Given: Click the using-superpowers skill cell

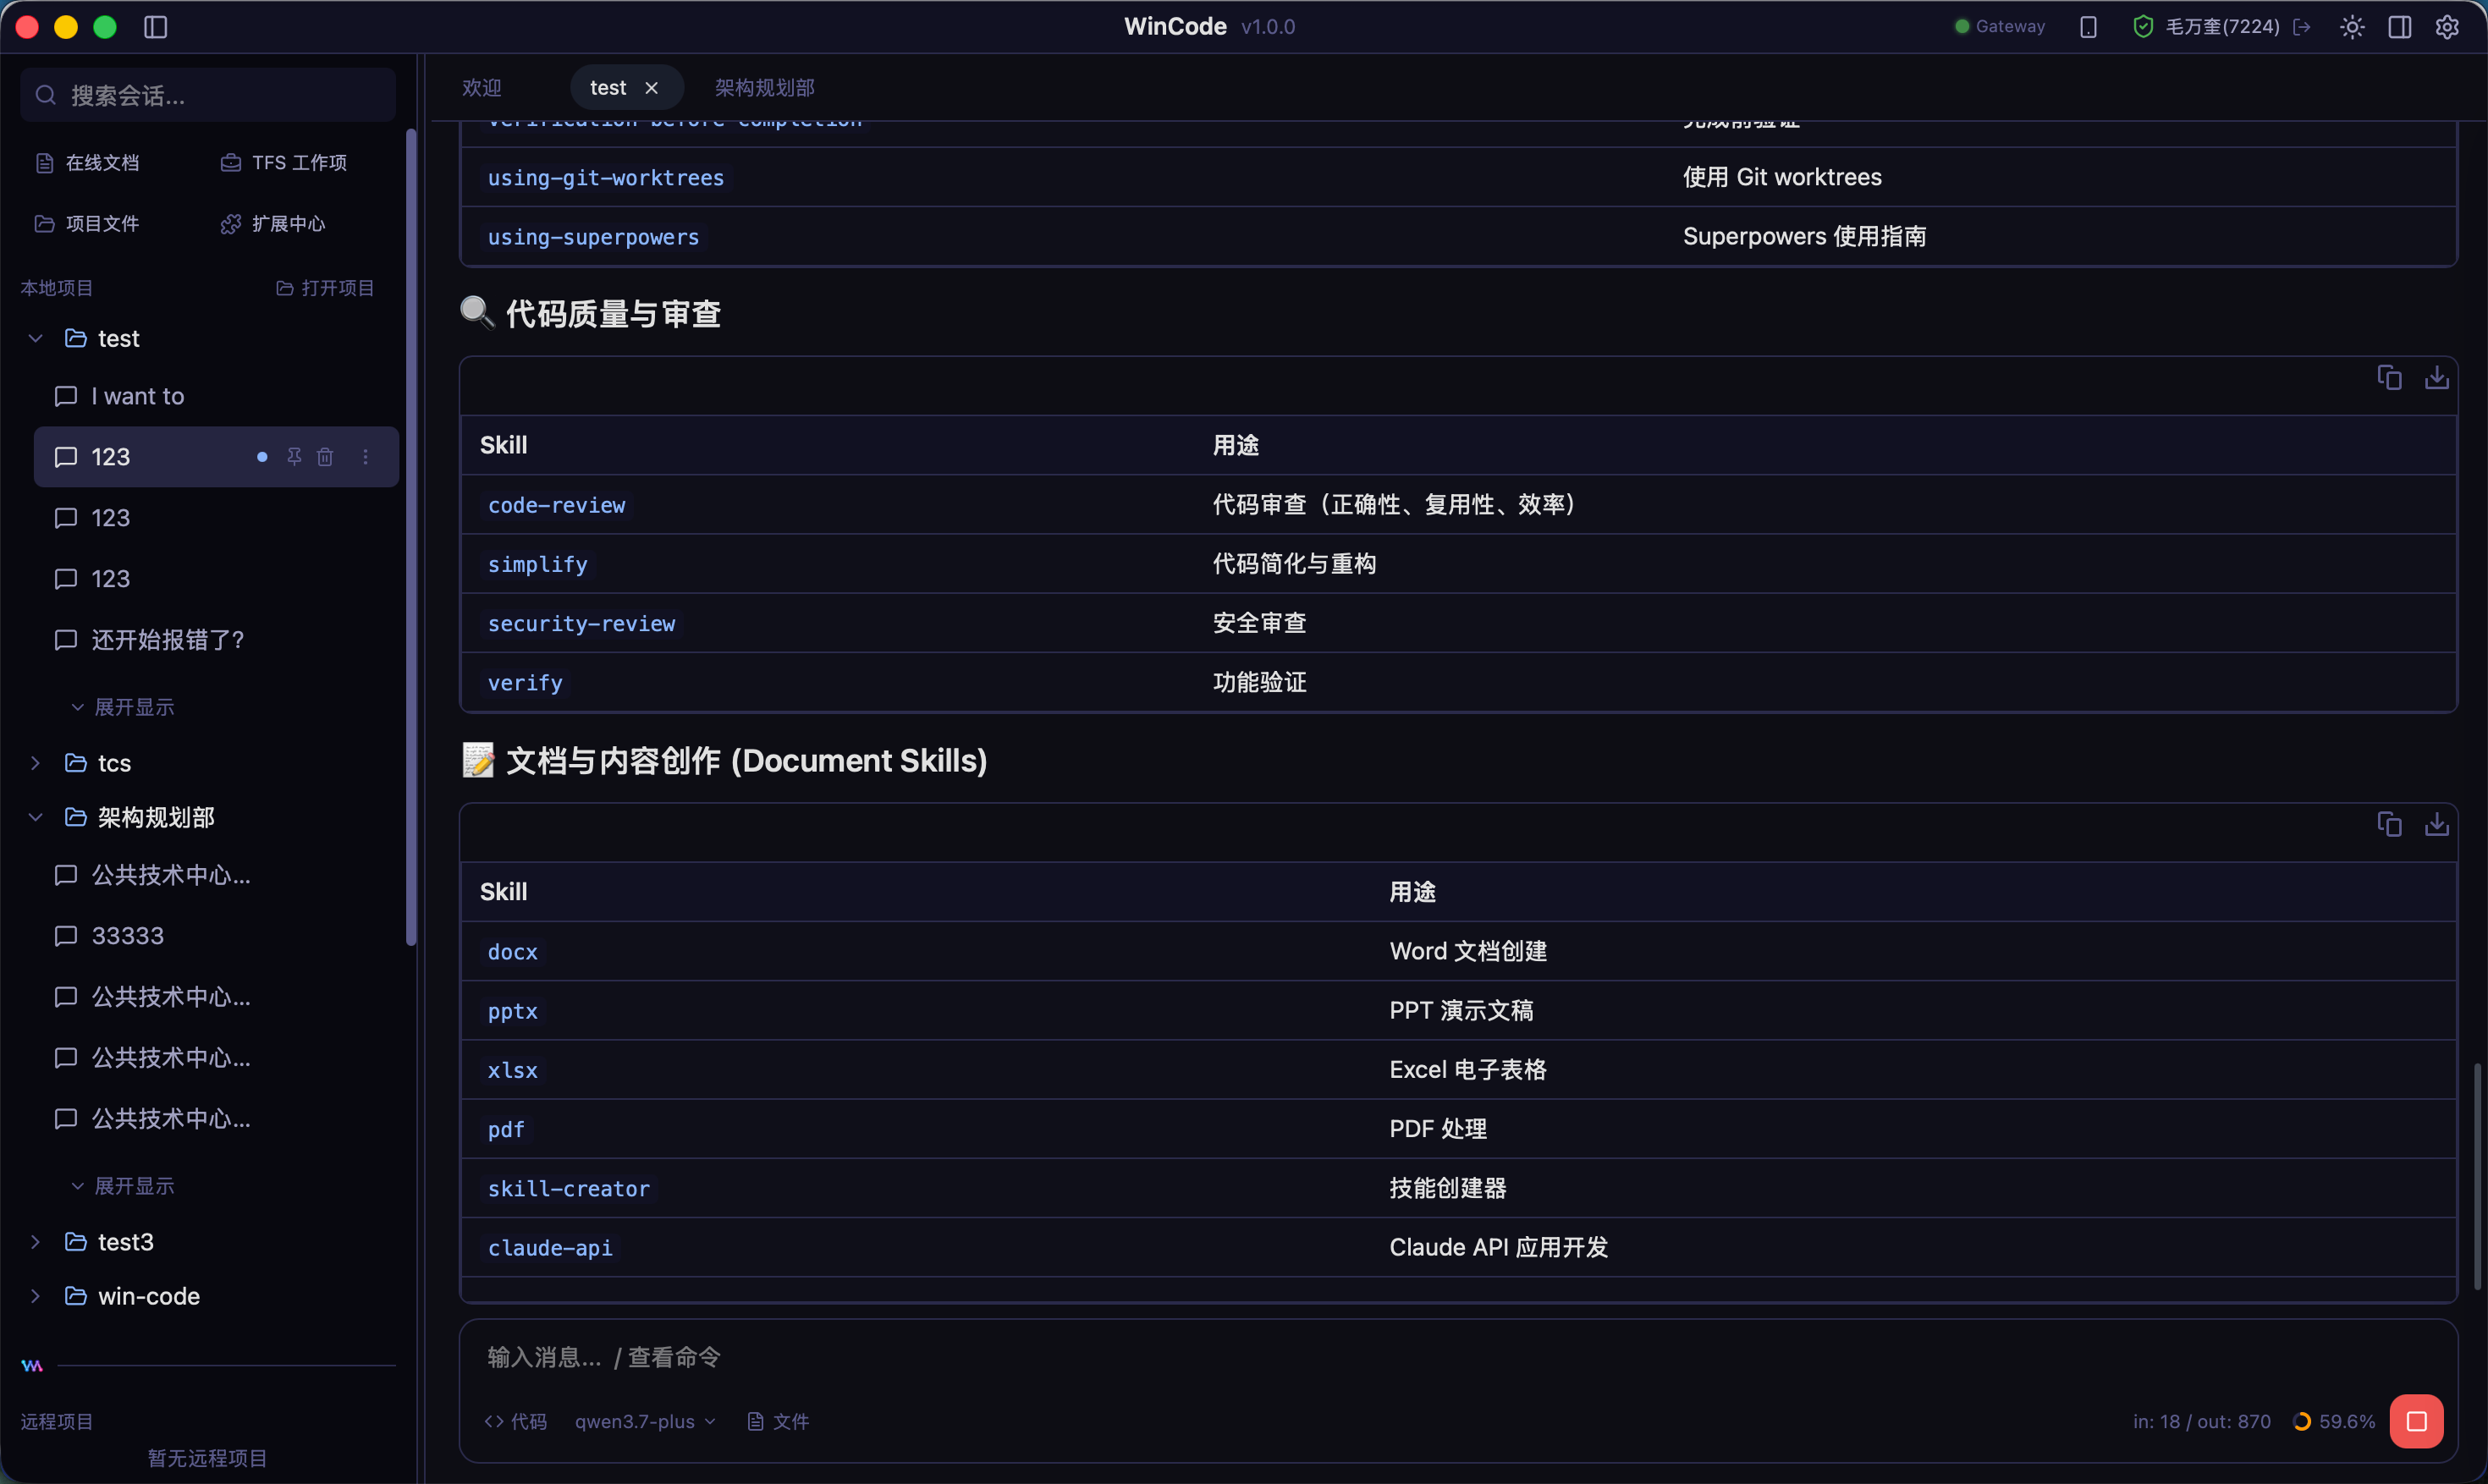Looking at the screenshot, I should (x=594, y=237).
